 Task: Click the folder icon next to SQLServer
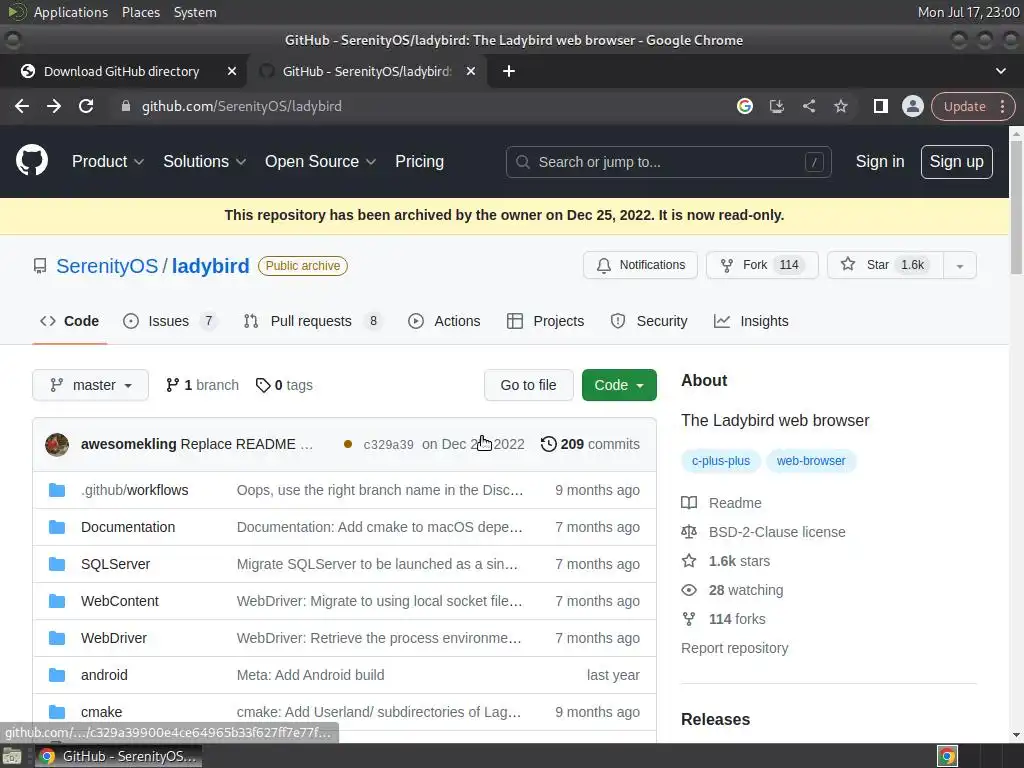coord(57,564)
